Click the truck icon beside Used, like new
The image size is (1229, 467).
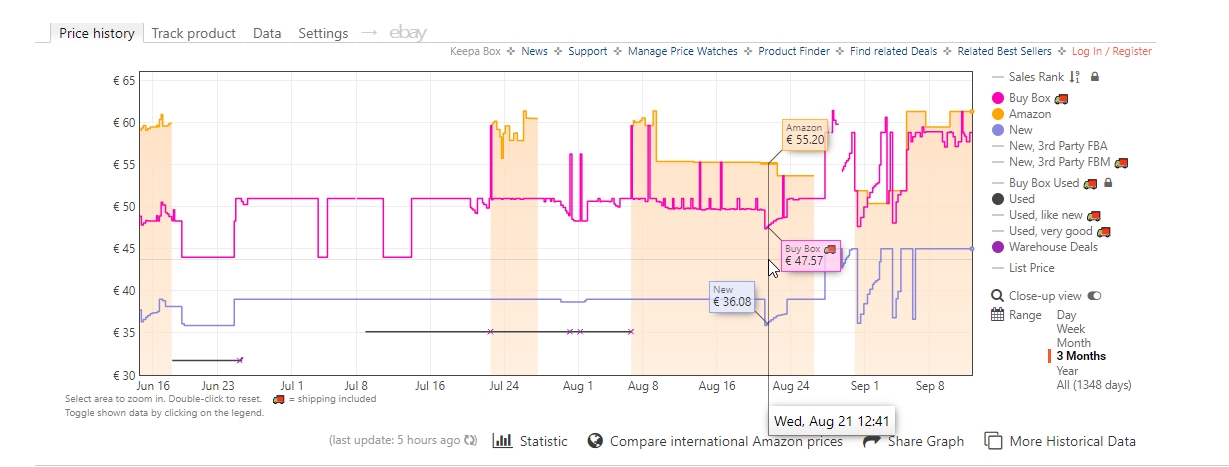tap(1094, 215)
